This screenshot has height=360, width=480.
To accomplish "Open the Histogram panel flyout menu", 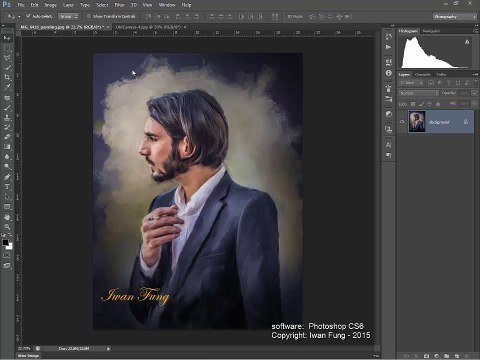I will pos(475,31).
